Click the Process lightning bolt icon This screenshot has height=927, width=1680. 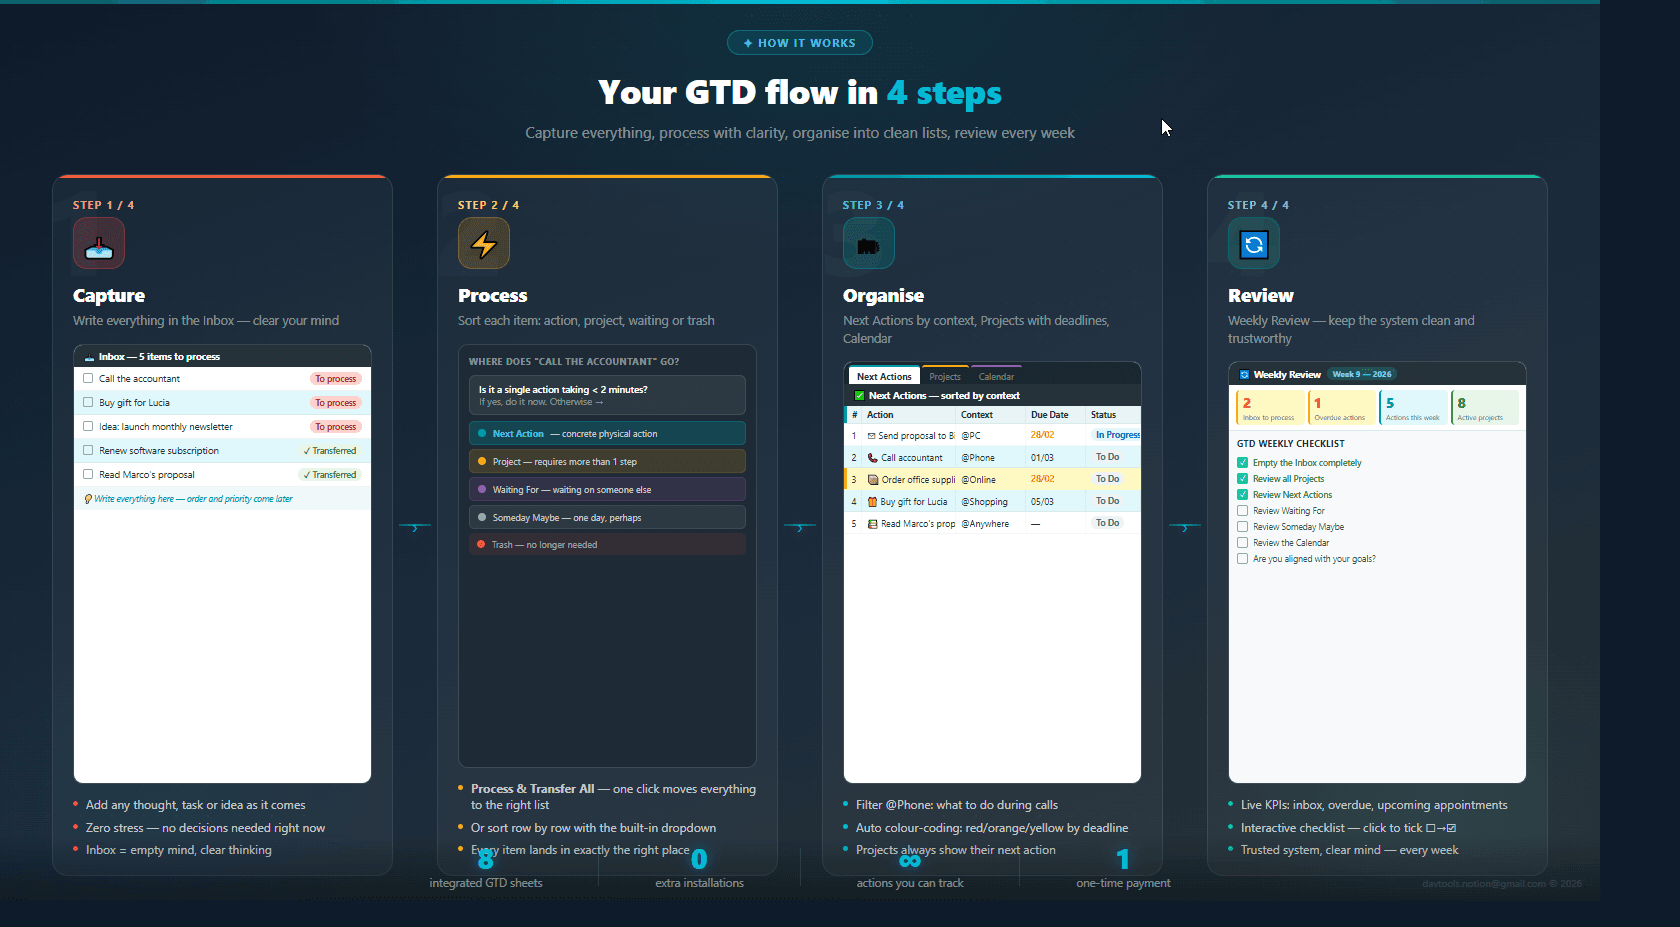point(484,243)
